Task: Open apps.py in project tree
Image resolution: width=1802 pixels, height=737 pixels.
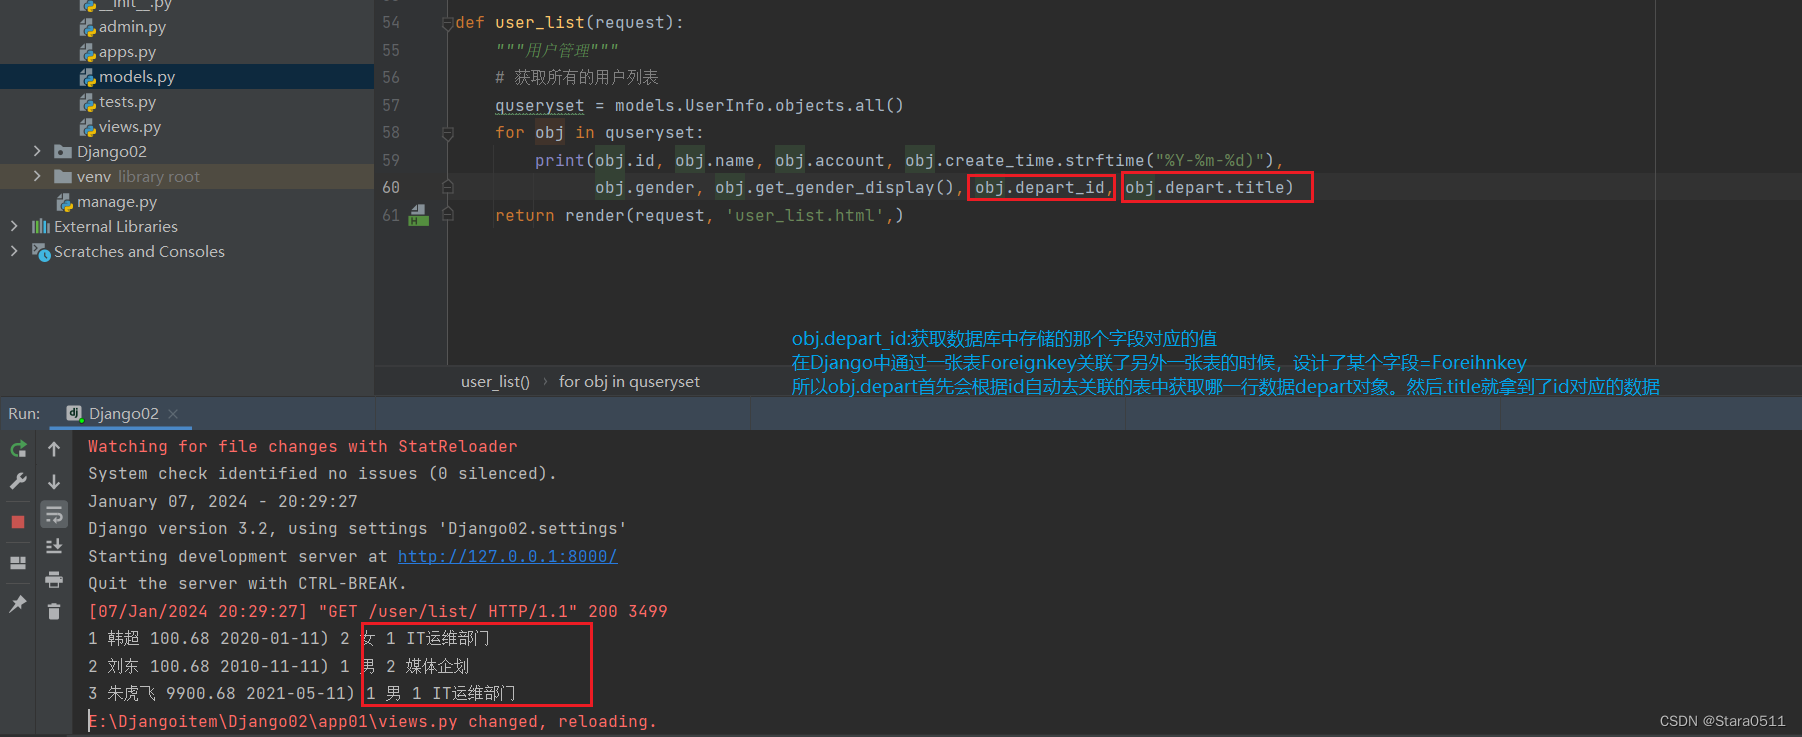Action: [127, 52]
